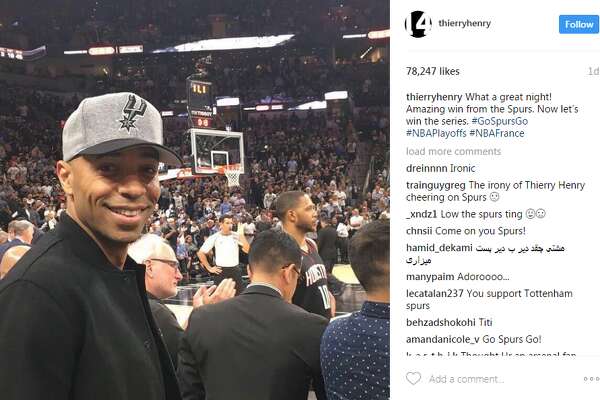600x400 pixels.
Task: Click the 1d post timestamp
Action: pyautogui.click(x=593, y=71)
